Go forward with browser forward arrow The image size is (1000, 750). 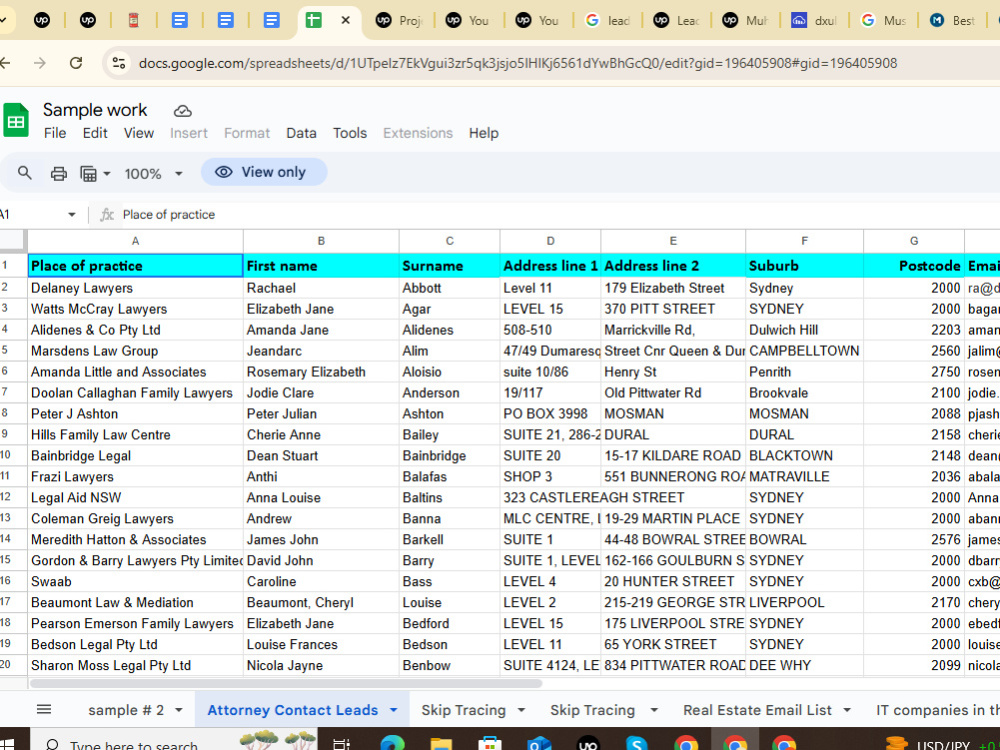pos(40,62)
